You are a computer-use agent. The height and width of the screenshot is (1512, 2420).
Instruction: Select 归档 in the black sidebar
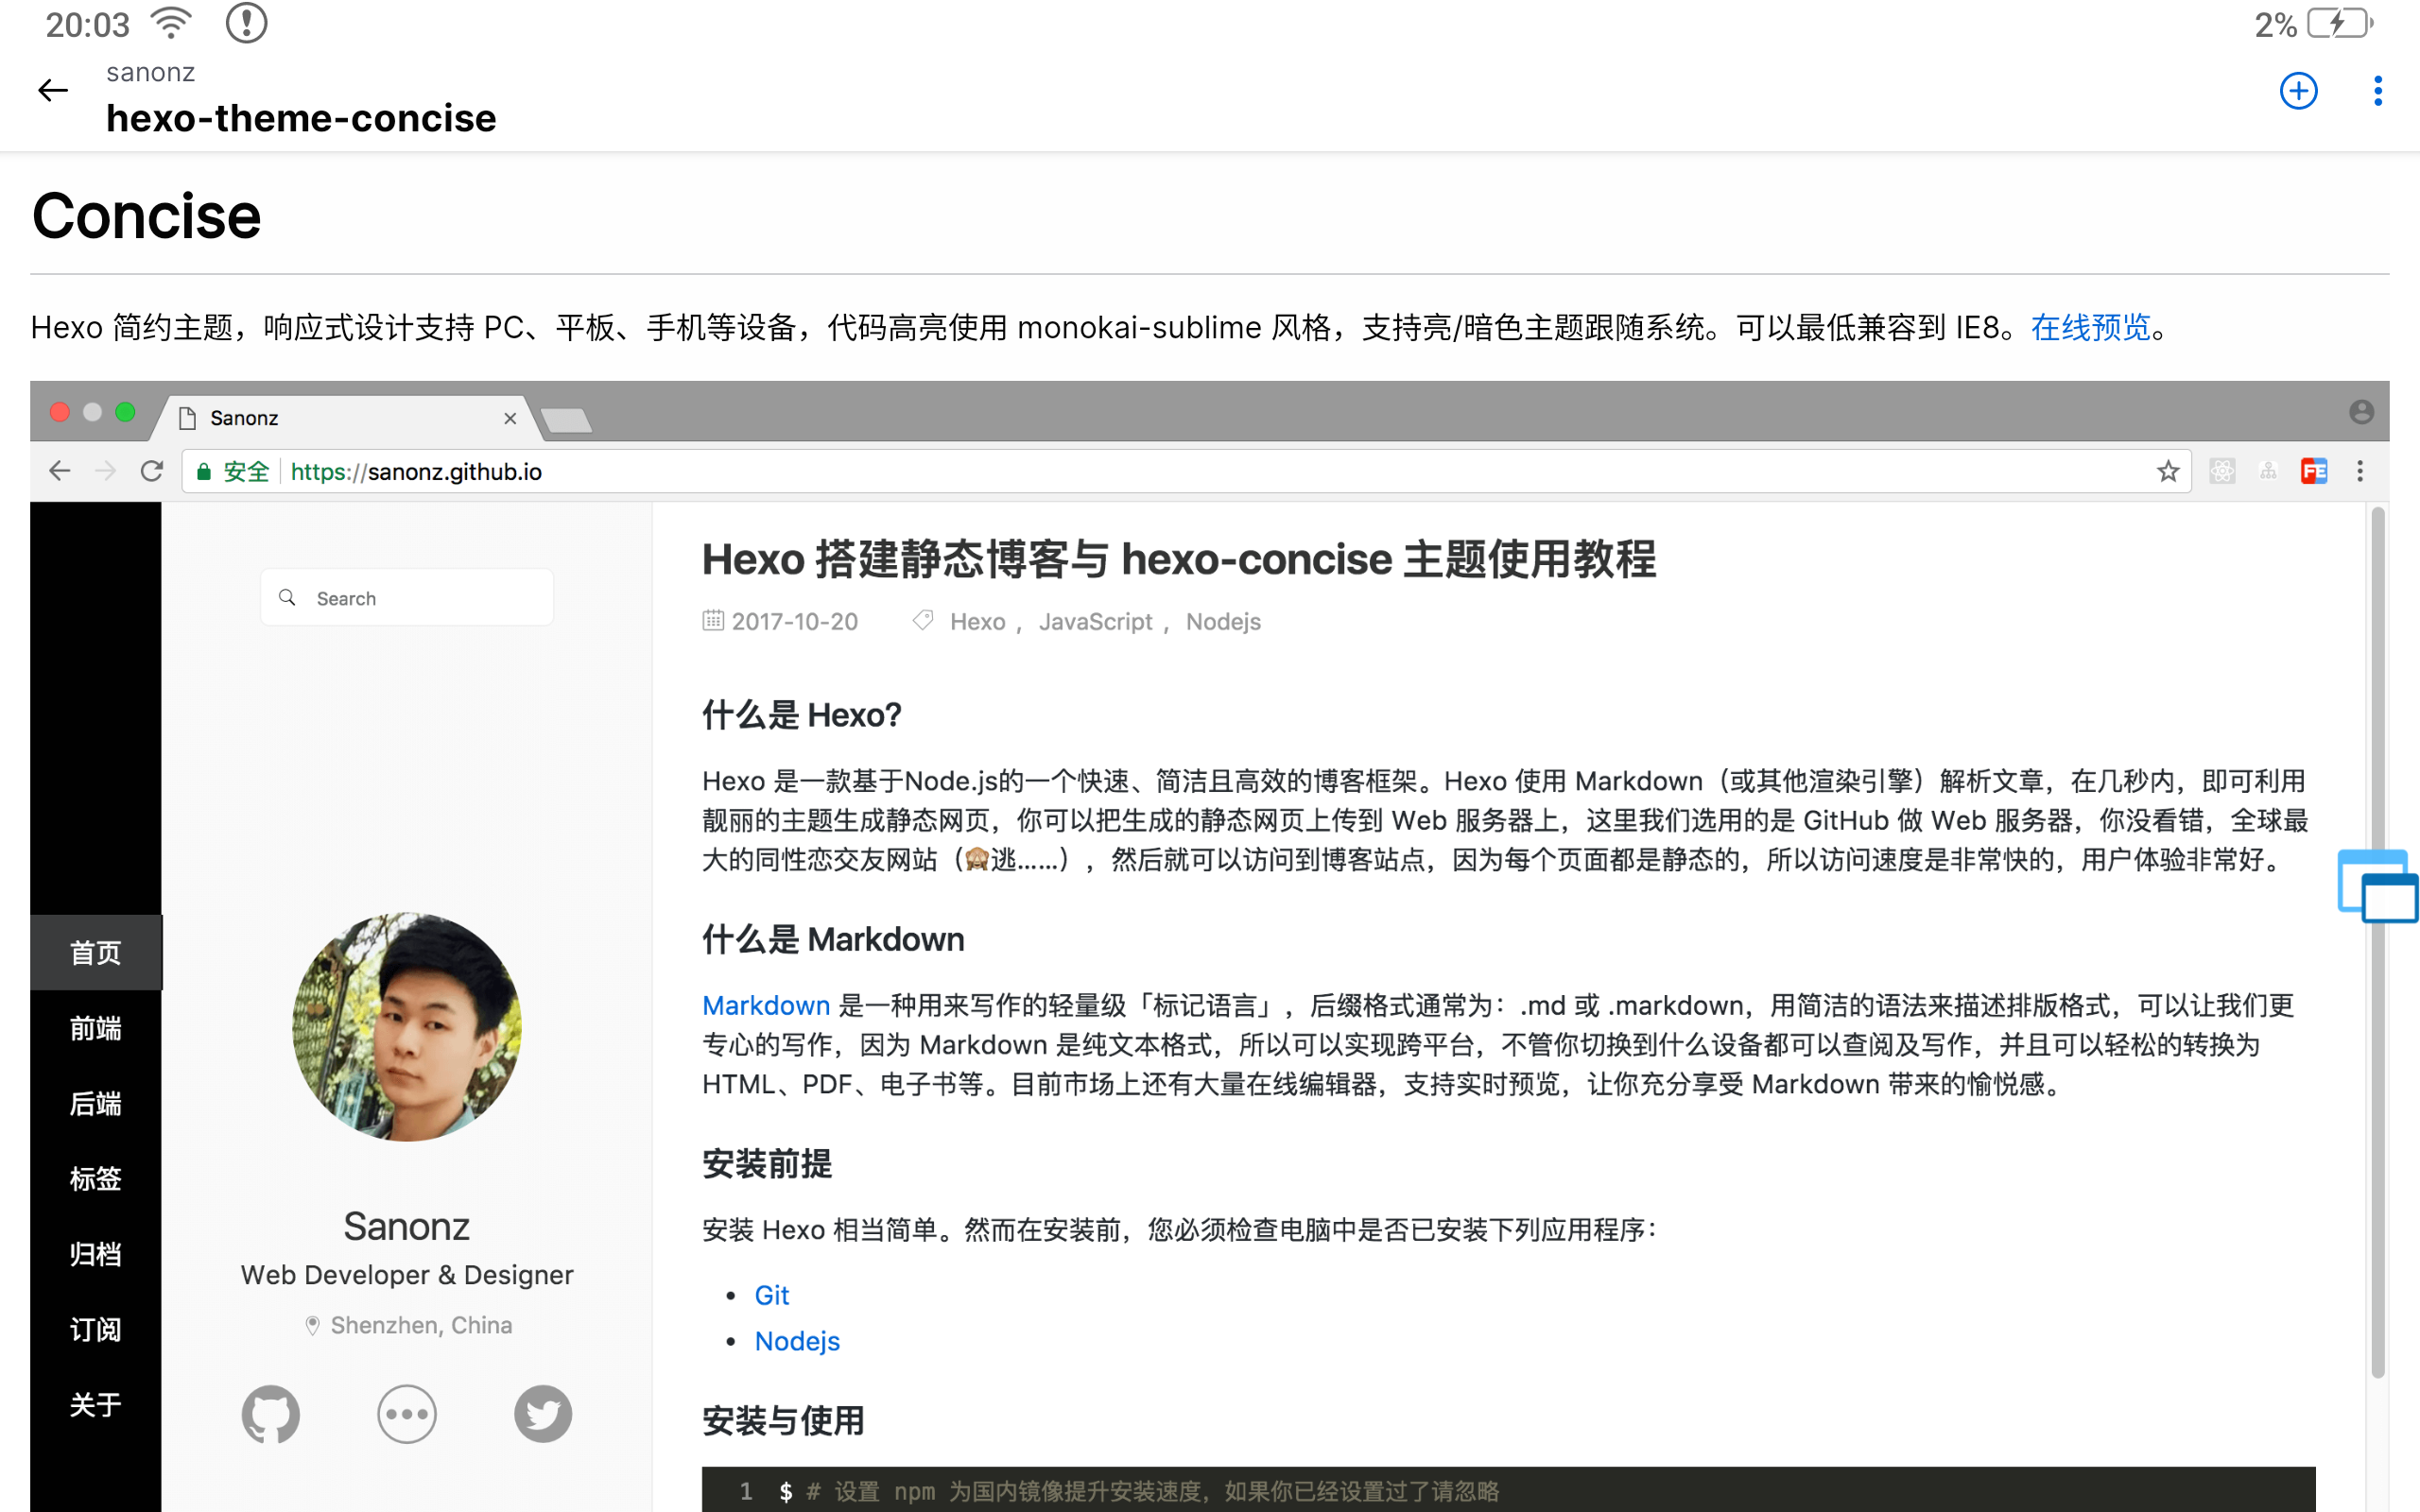[x=95, y=1254]
